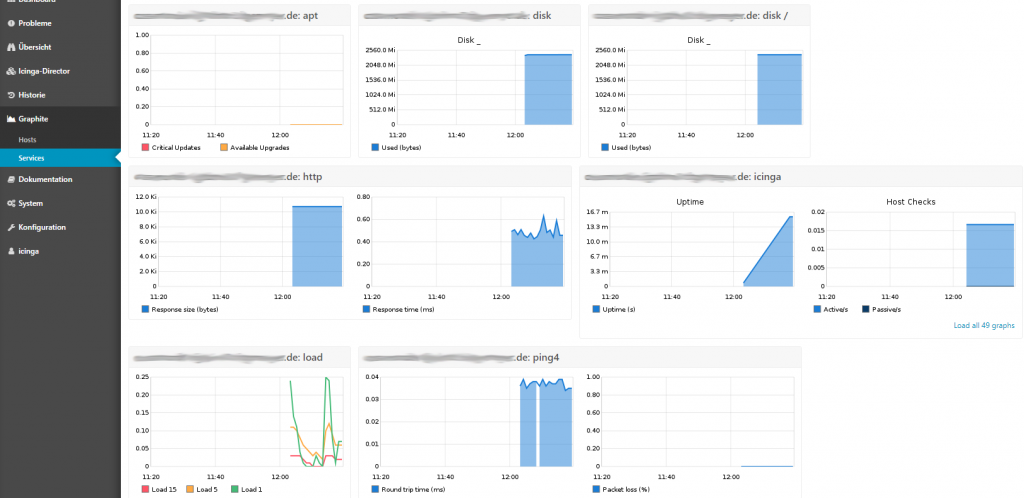Click the 'Load all 49 graphs' link
The image size is (1024, 498).
984,325
